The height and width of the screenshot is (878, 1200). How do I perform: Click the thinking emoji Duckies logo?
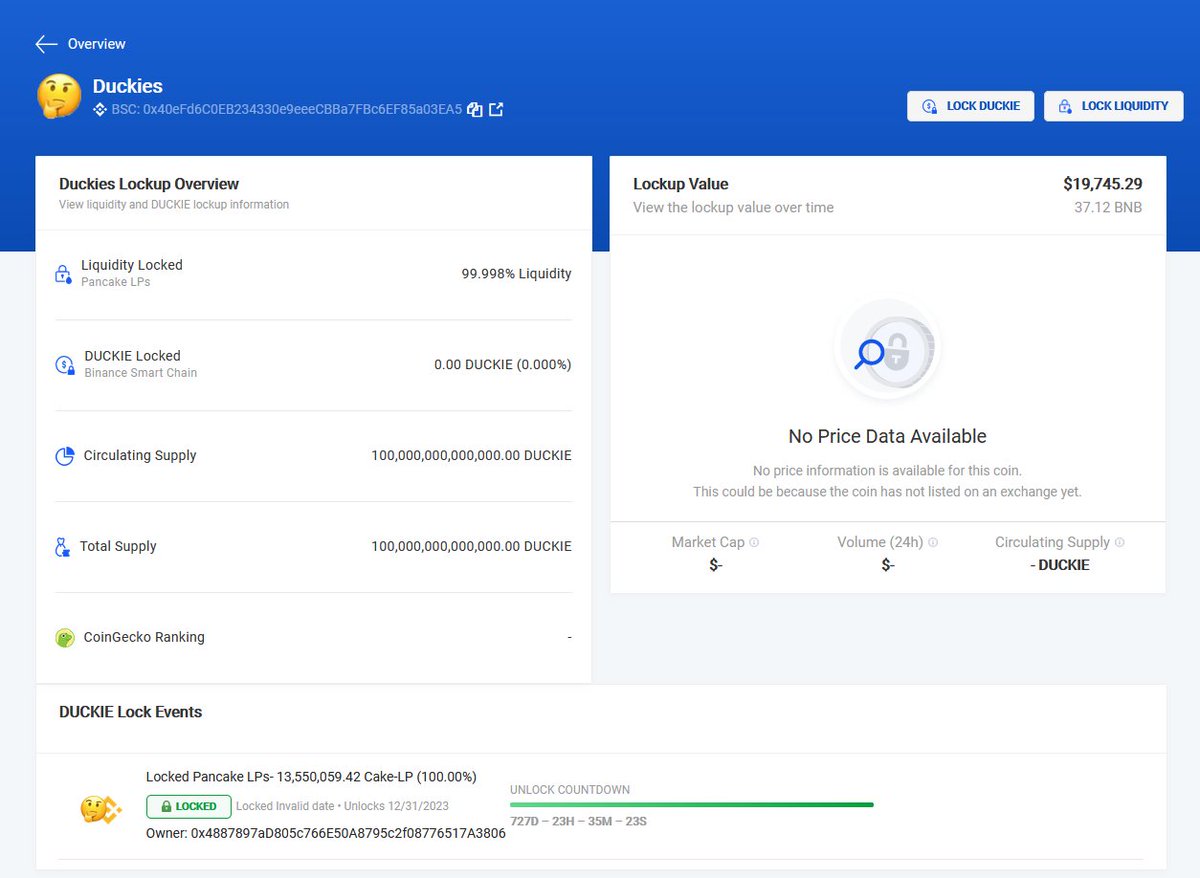pyautogui.click(x=59, y=97)
